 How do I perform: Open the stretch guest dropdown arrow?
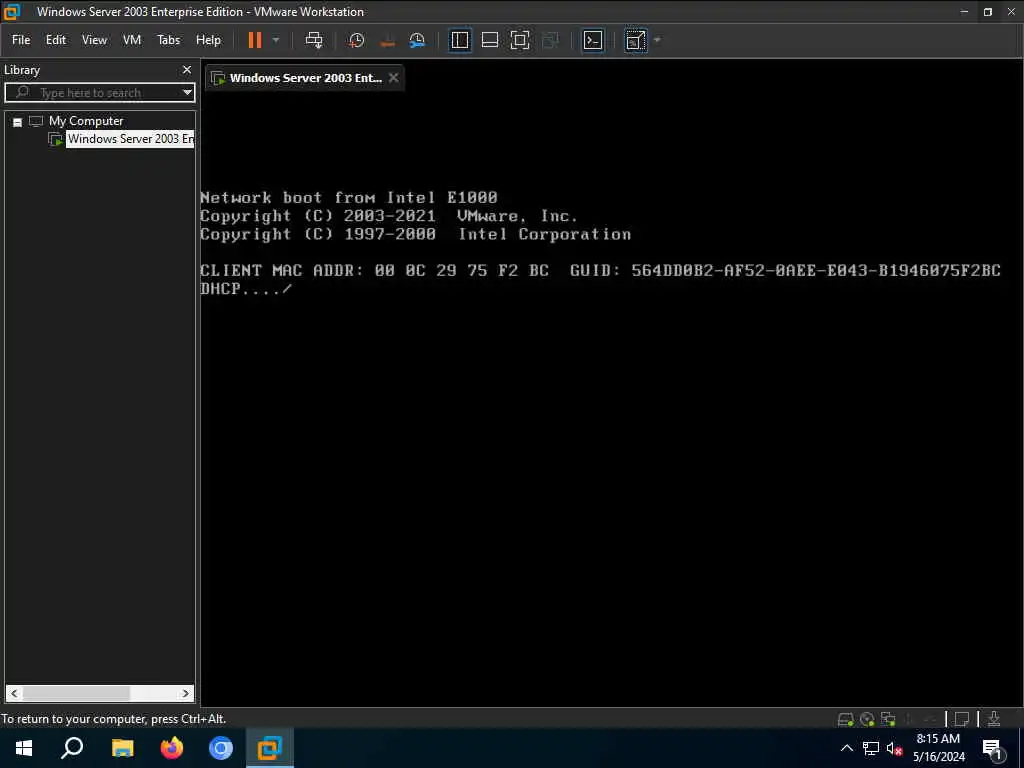tap(657, 40)
